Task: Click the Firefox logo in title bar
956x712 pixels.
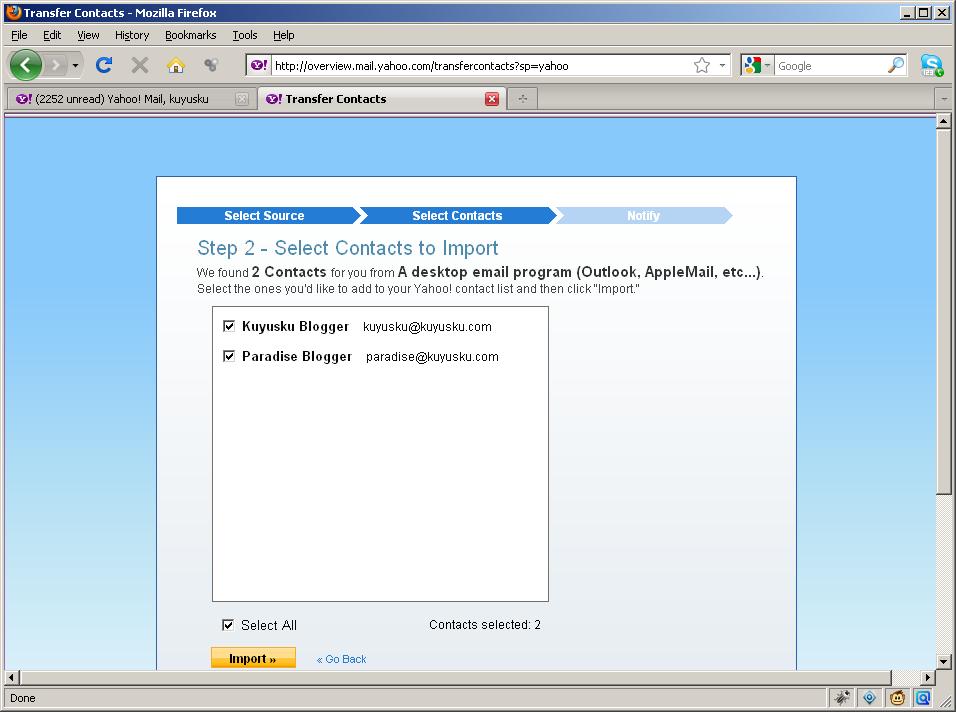Action: (13, 12)
